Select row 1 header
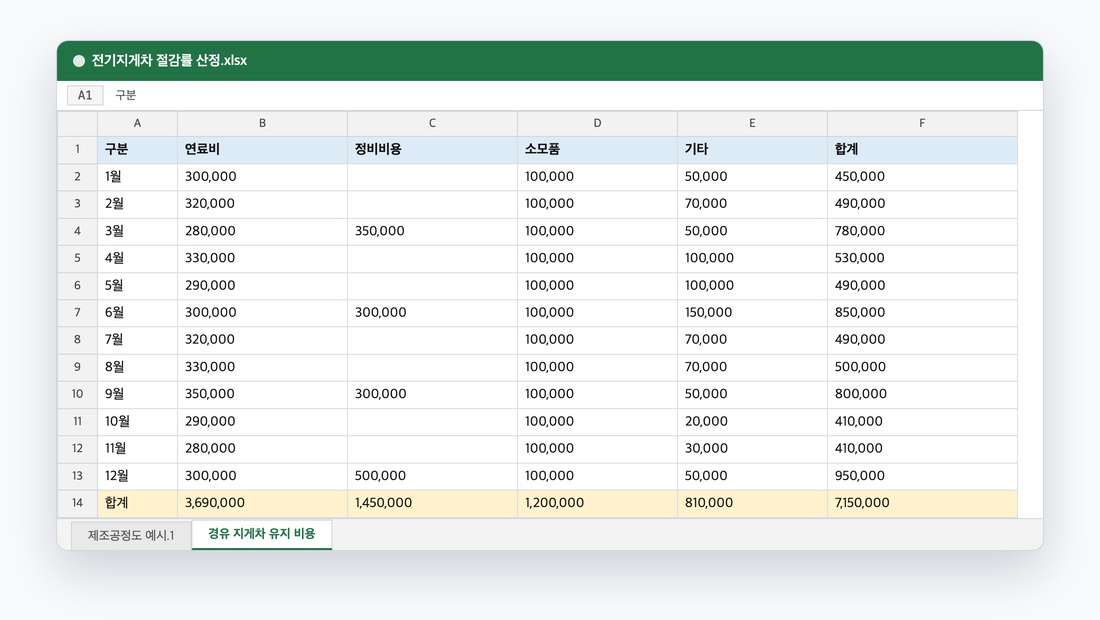The width and height of the screenshot is (1100, 620). pyautogui.click(x=77, y=149)
